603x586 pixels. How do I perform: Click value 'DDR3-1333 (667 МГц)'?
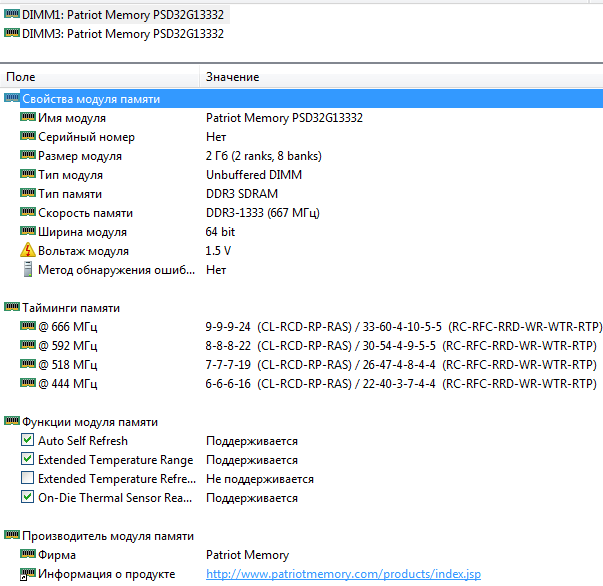[x=263, y=213]
